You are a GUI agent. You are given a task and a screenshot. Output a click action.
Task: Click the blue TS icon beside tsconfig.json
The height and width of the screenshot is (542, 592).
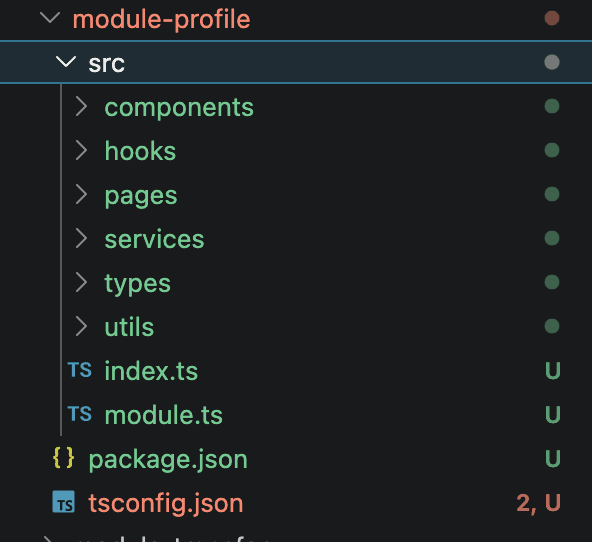pos(63,502)
